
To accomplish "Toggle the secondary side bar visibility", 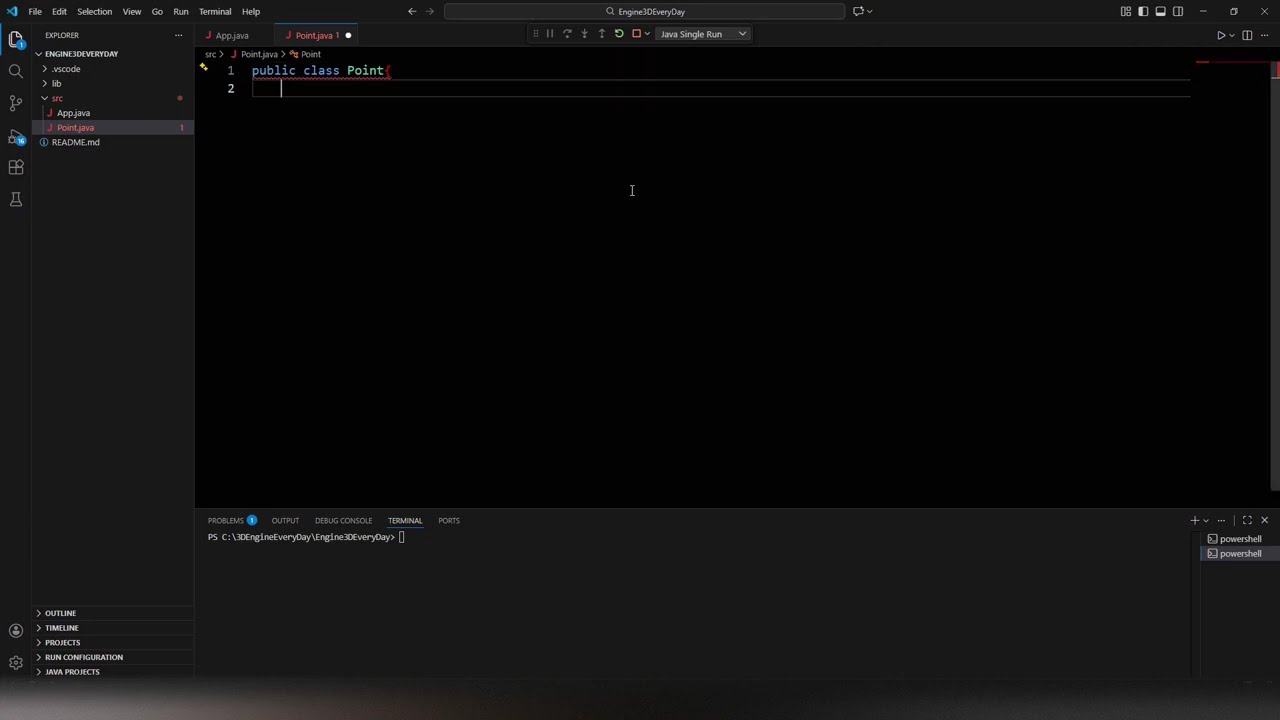I will pos(1178,11).
